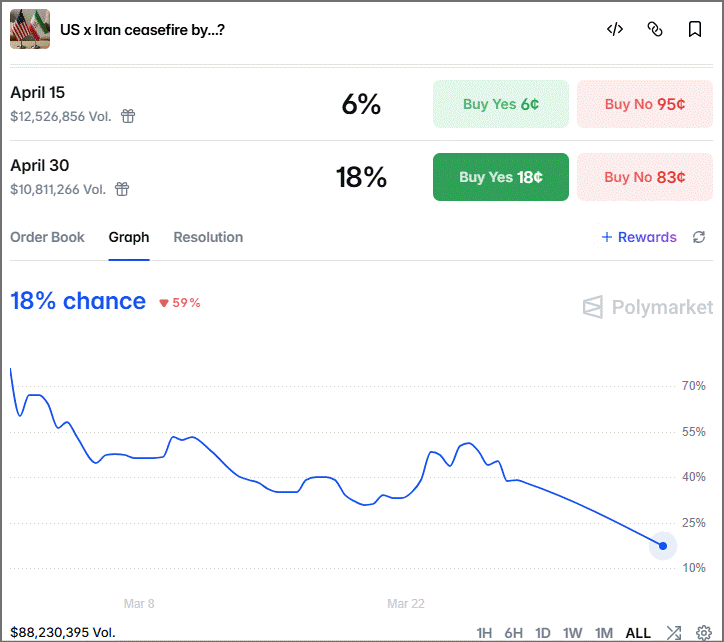Buy Yes at 6¢ for April 15

501,104
